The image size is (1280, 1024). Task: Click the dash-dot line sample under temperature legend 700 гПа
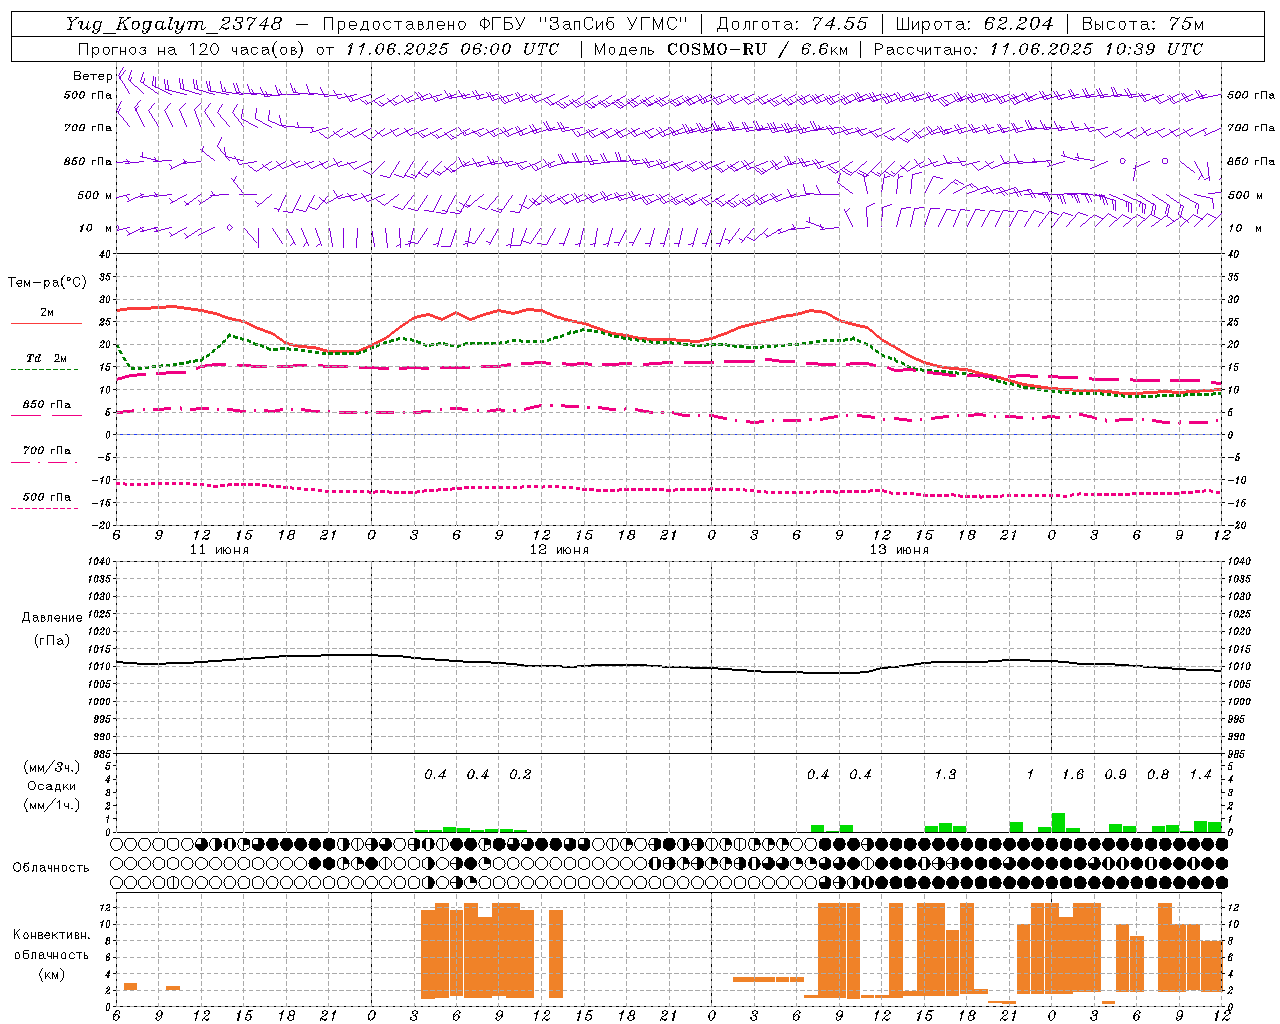(44, 462)
